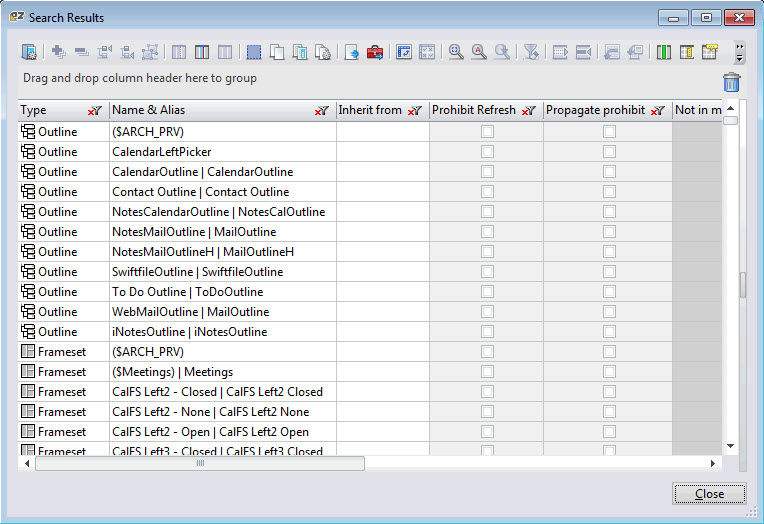This screenshot has height=524, width=764.
Task: Open the Name & Alias column filter
Action: tap(322, 111)
